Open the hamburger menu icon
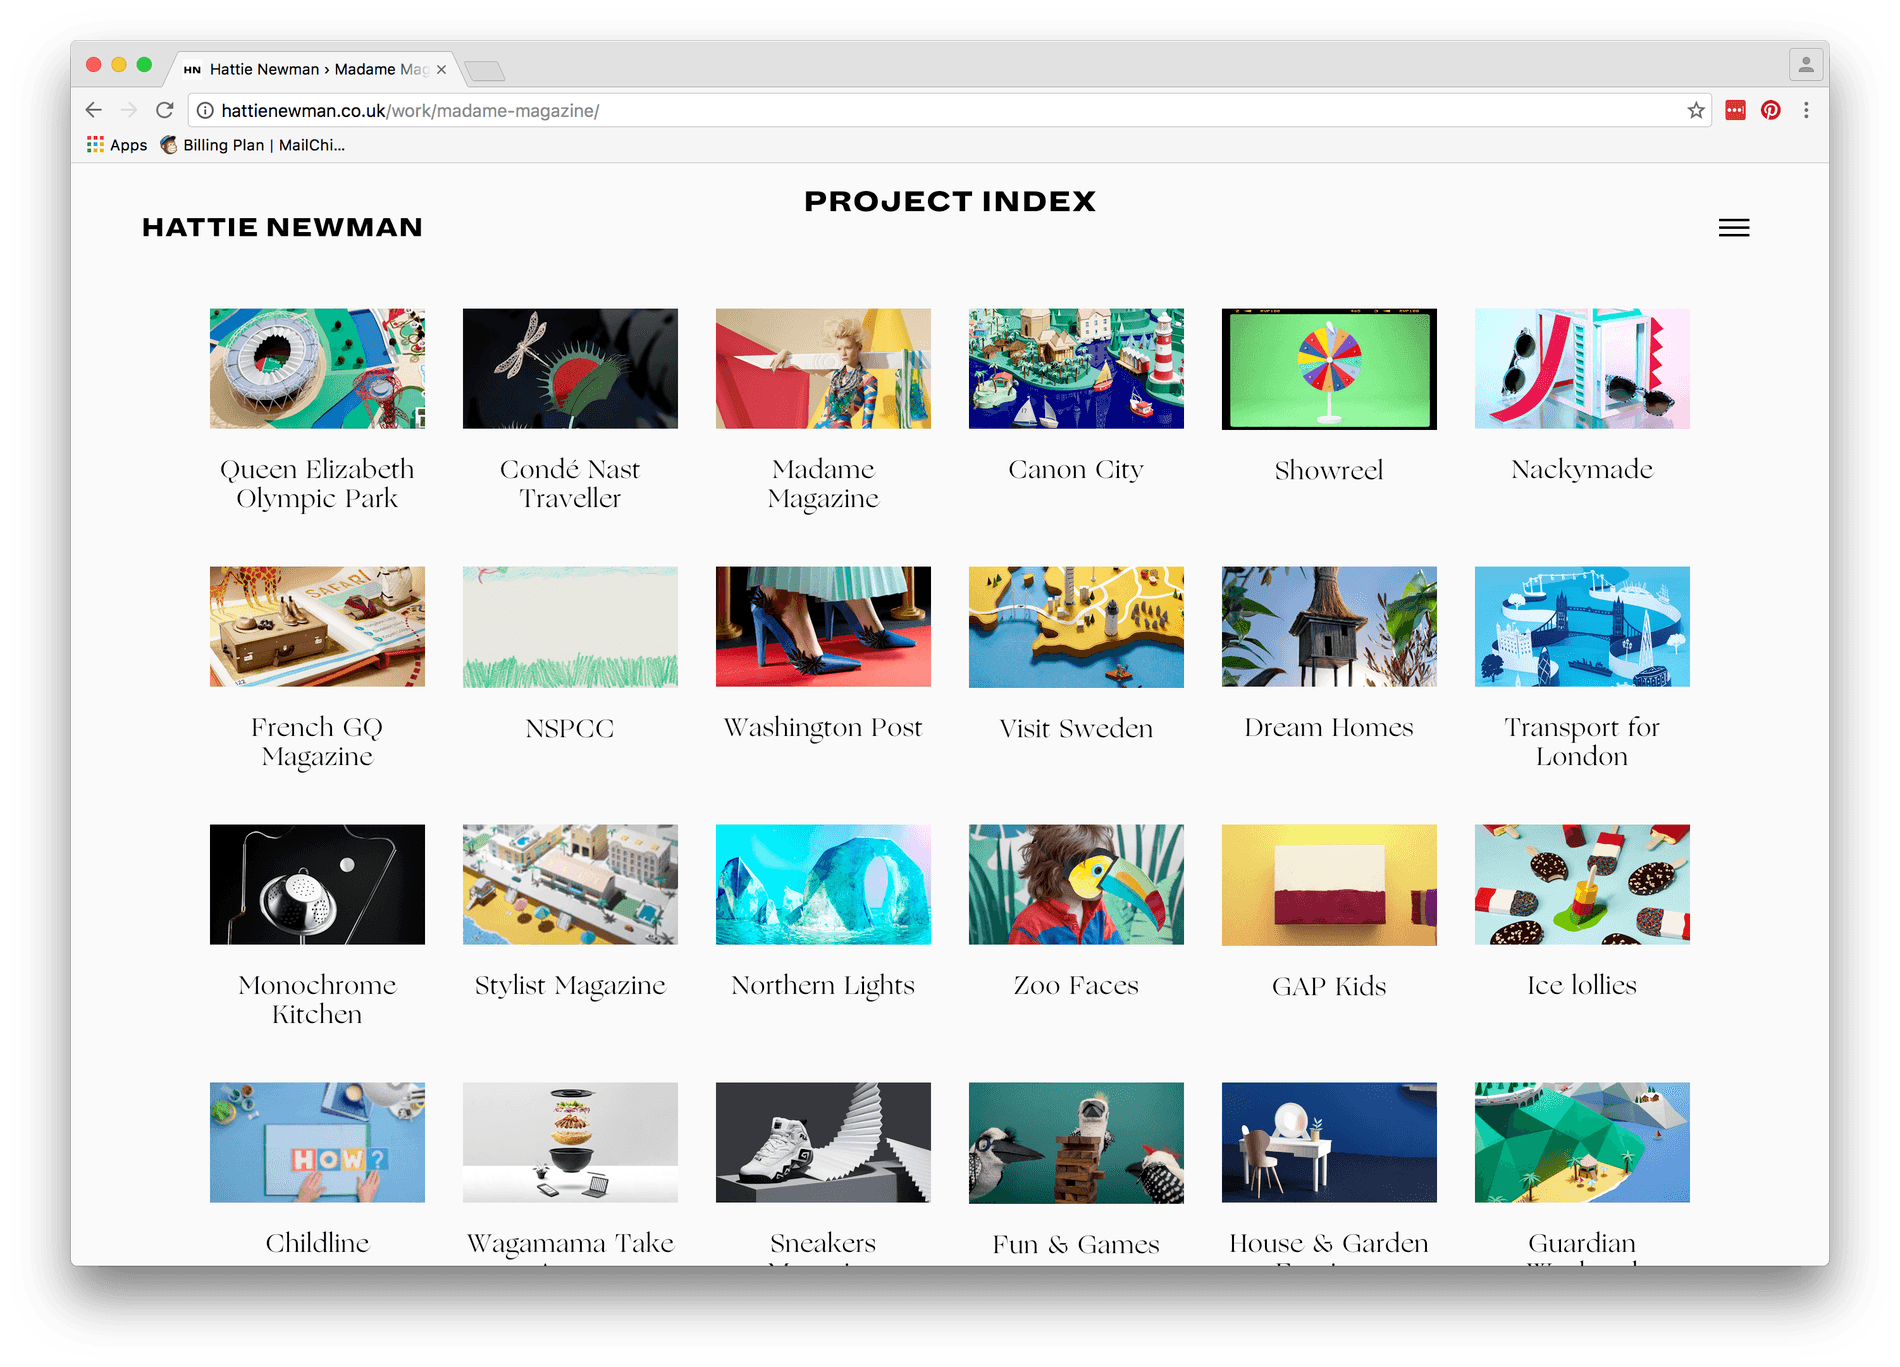This screenshot has width=1900, height=1367. coord(1733,228)
